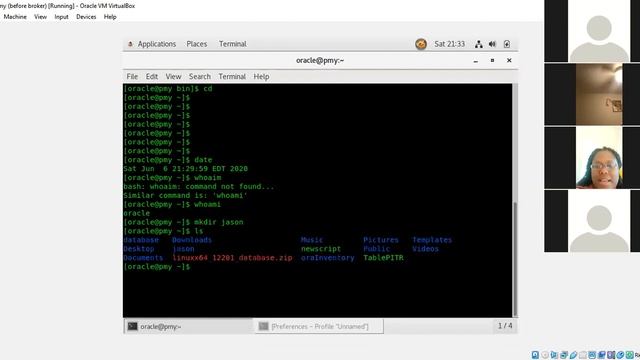Screen dimensions: 640x360
Task: Click the VirtualBox hard disk status icon
Action: click(535, 355)
